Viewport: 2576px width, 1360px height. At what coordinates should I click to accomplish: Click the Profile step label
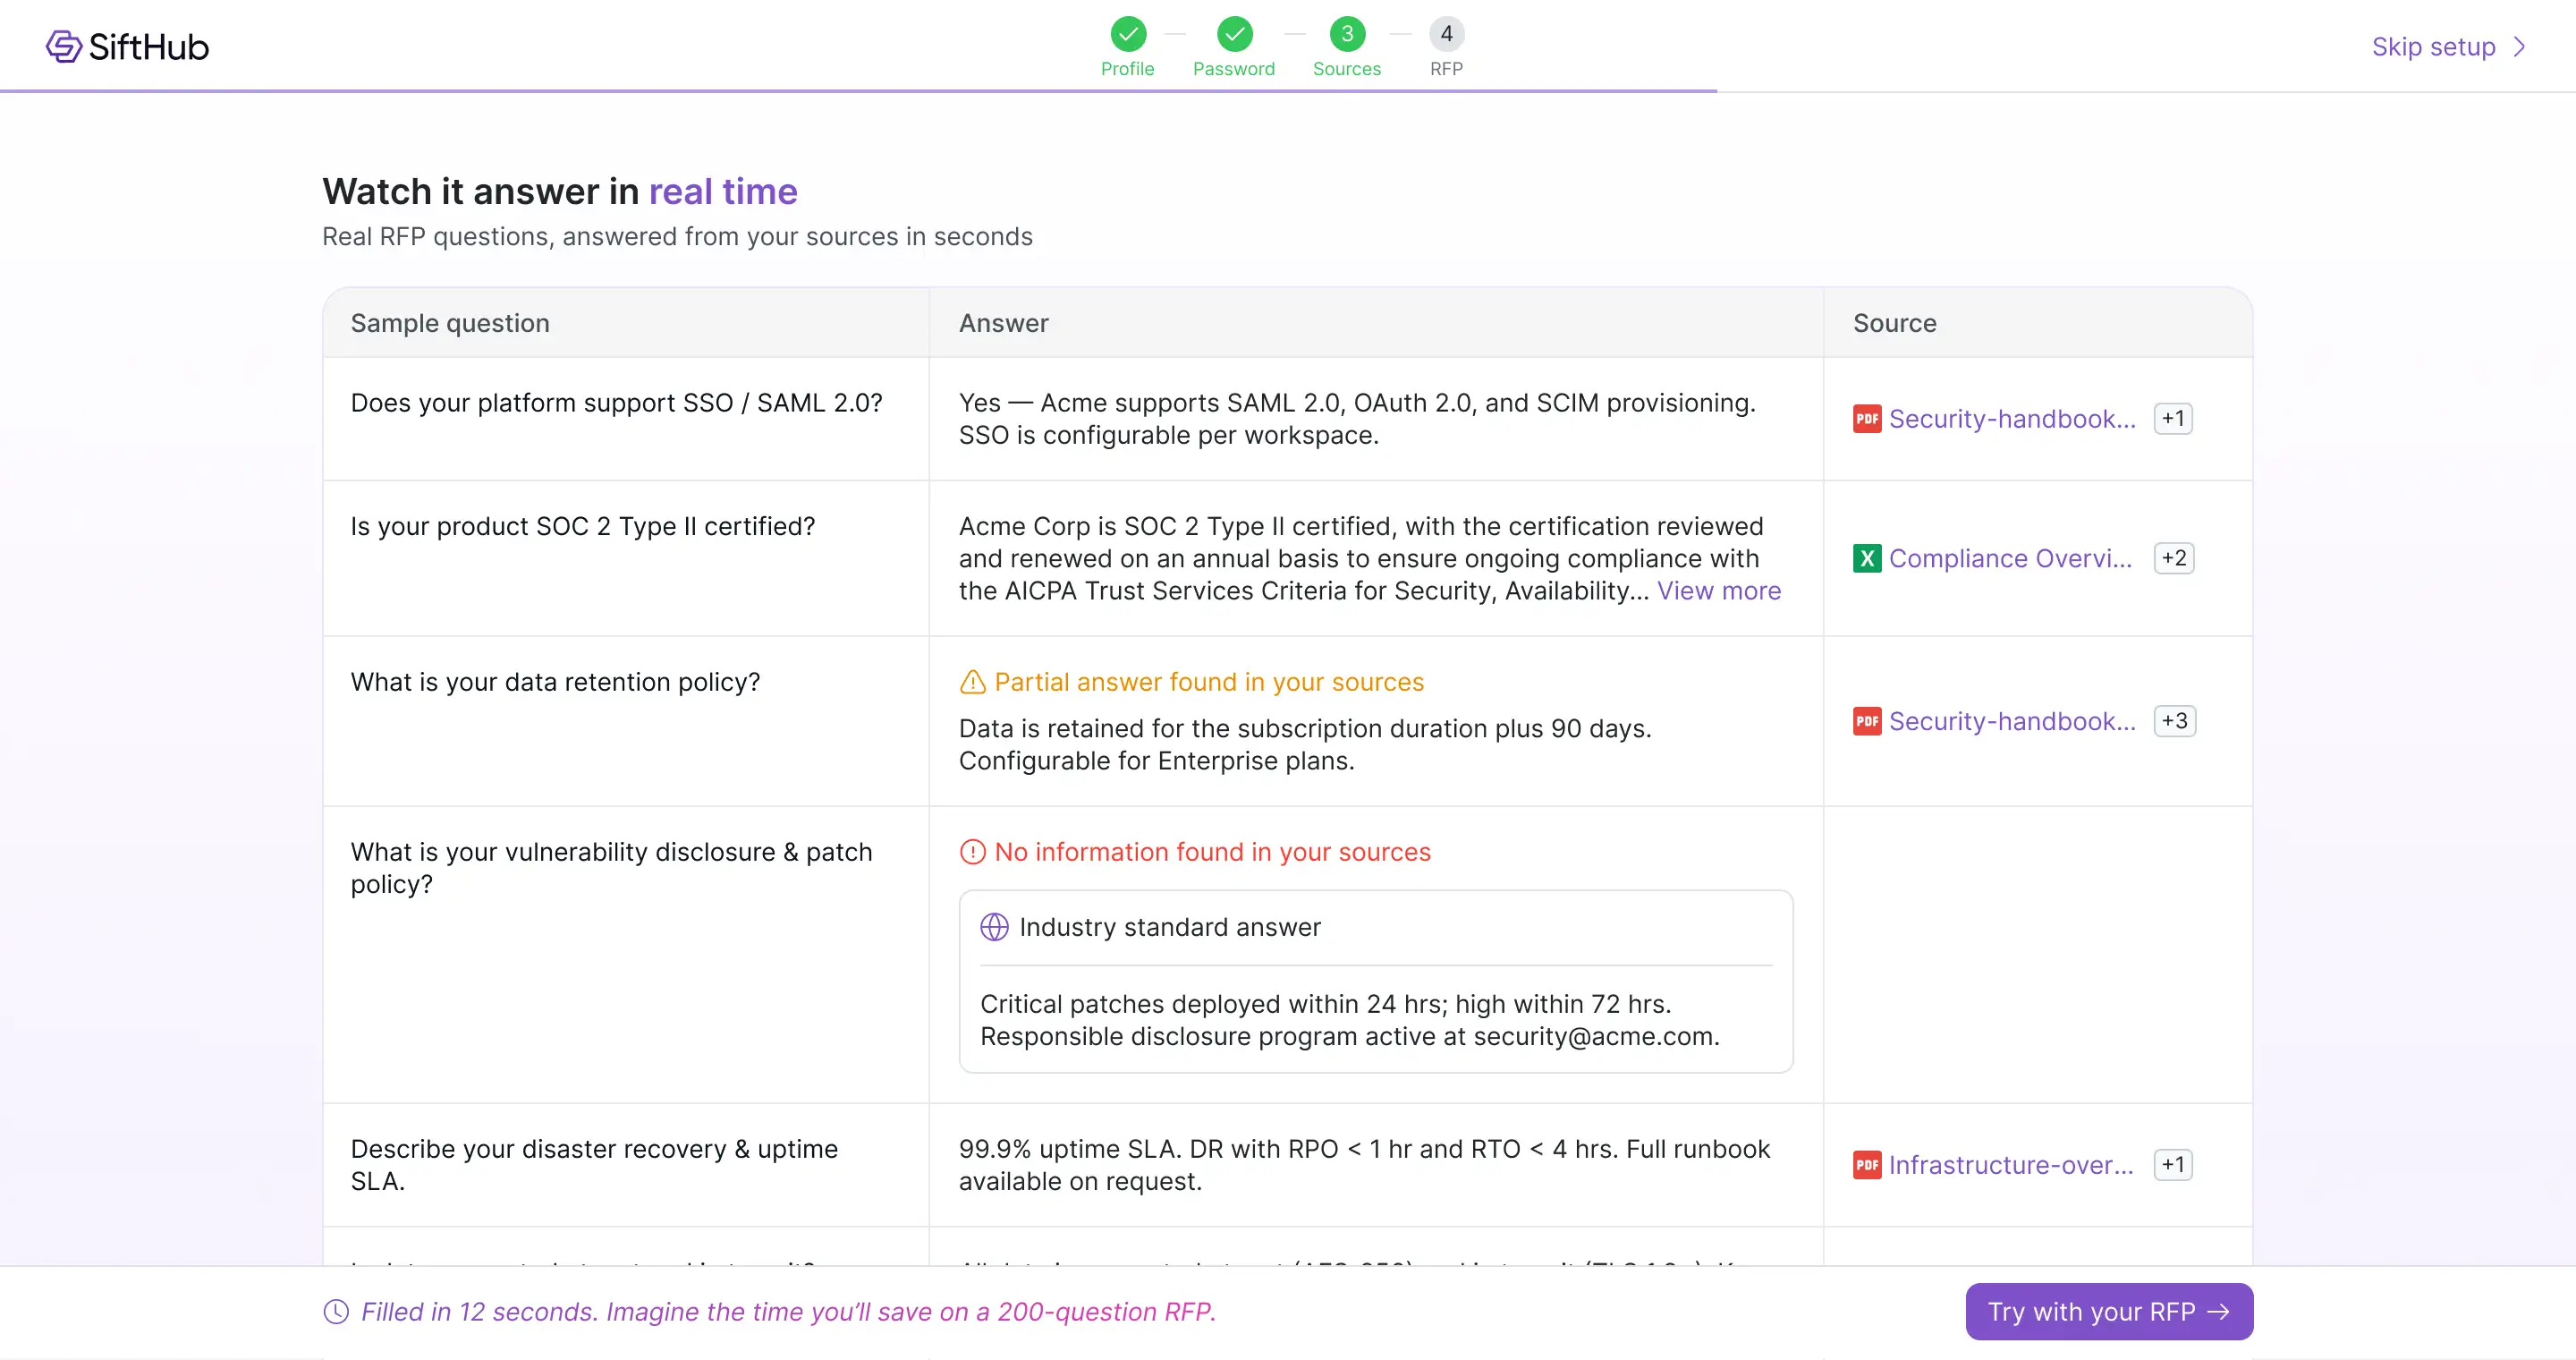click(x=1127, y=69)
